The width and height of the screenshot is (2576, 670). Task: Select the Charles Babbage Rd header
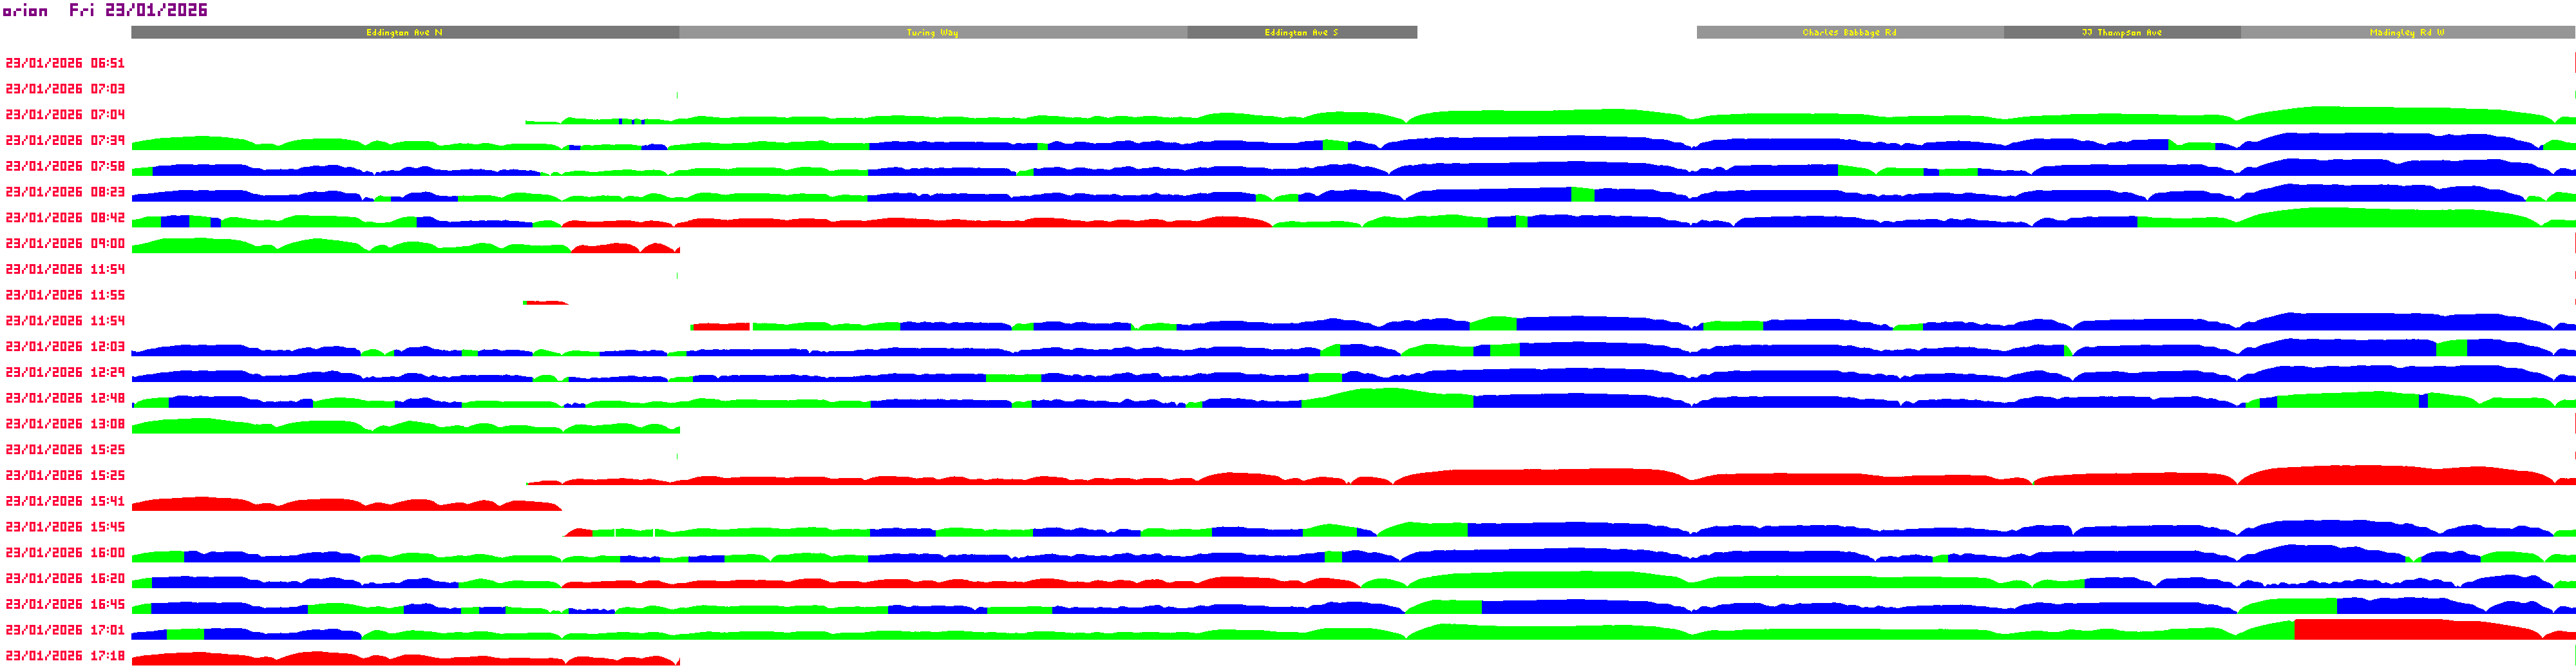[x=1849, y=33]
